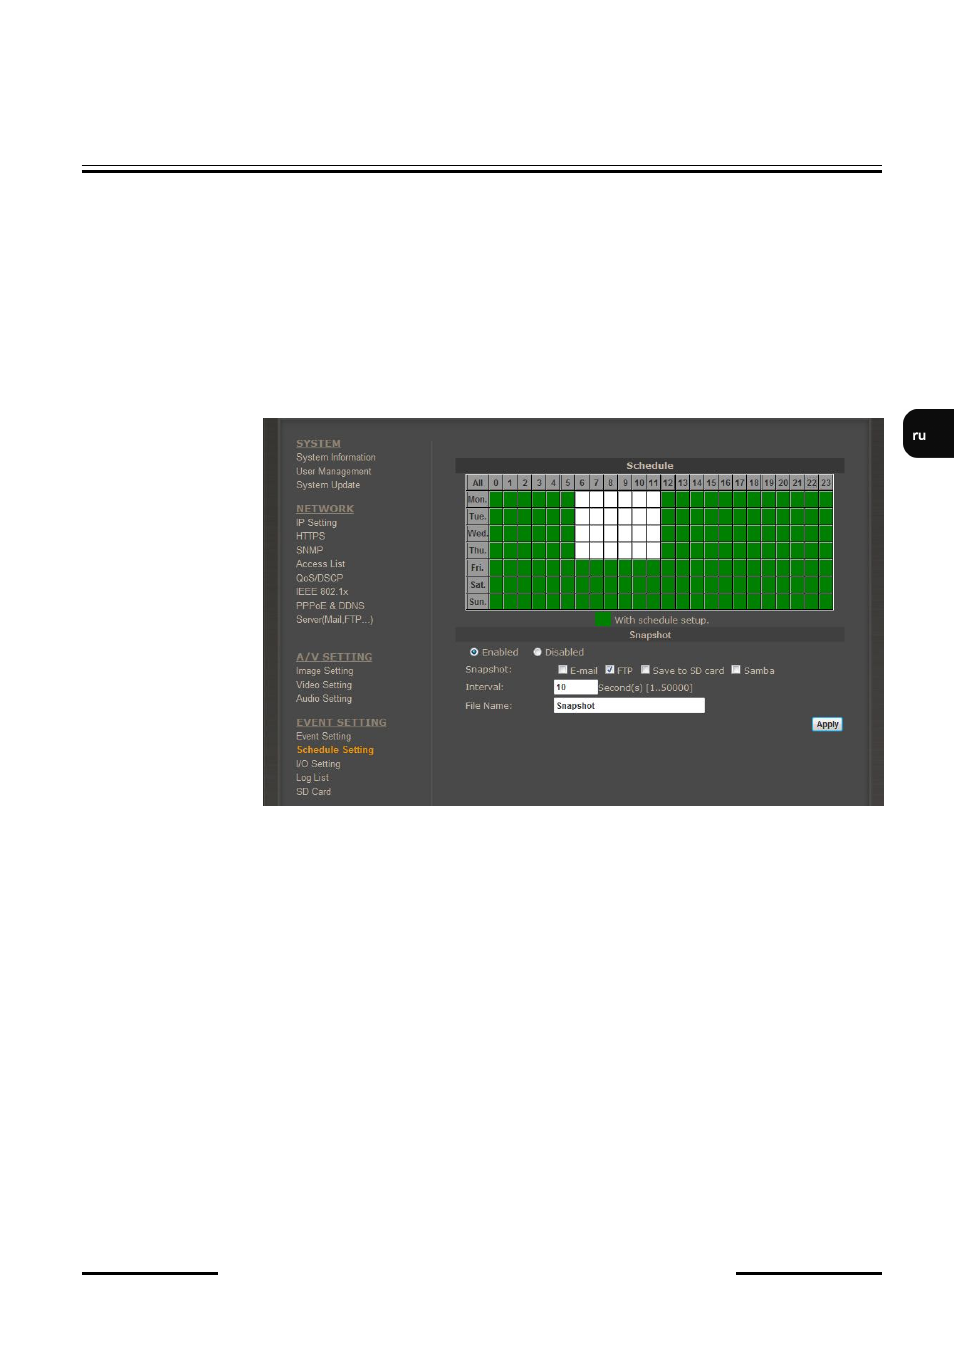Viewport: 954px width, 1350px height.
Task: Toggle Wednesday hour 9 schedule cell
Action: point(625,533)
